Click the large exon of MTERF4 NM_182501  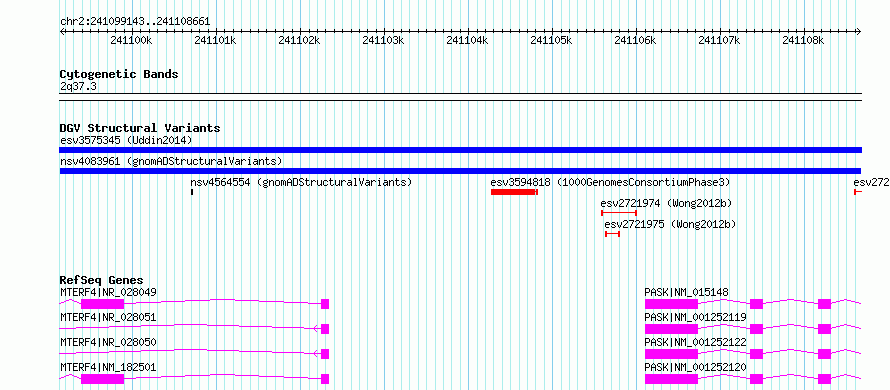pos(103,379)
